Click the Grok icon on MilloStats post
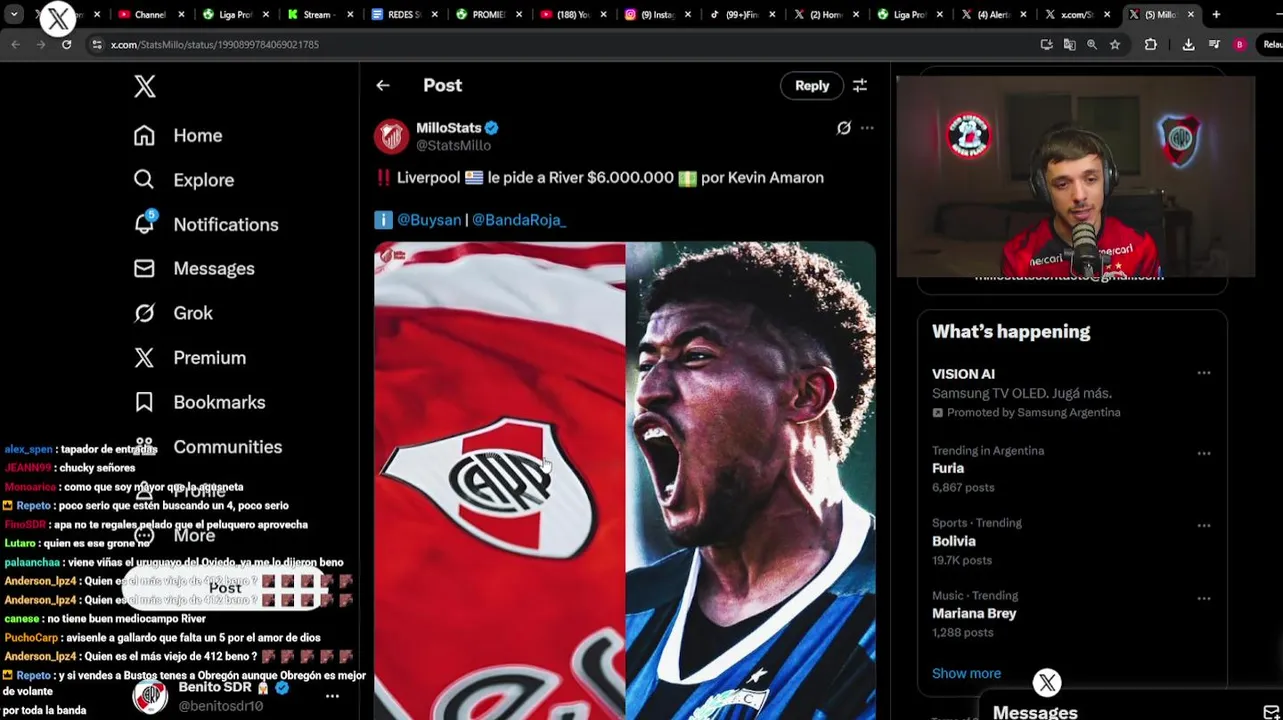 (x=844, y=128)
